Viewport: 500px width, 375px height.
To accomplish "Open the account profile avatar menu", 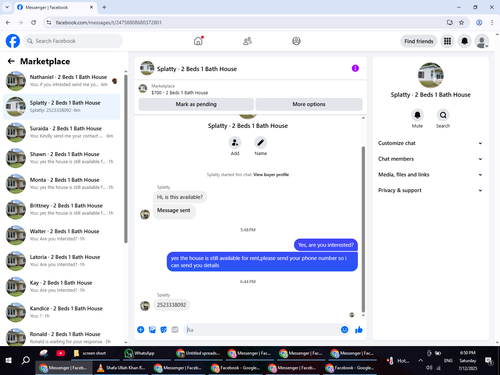I will pos(482,41).
